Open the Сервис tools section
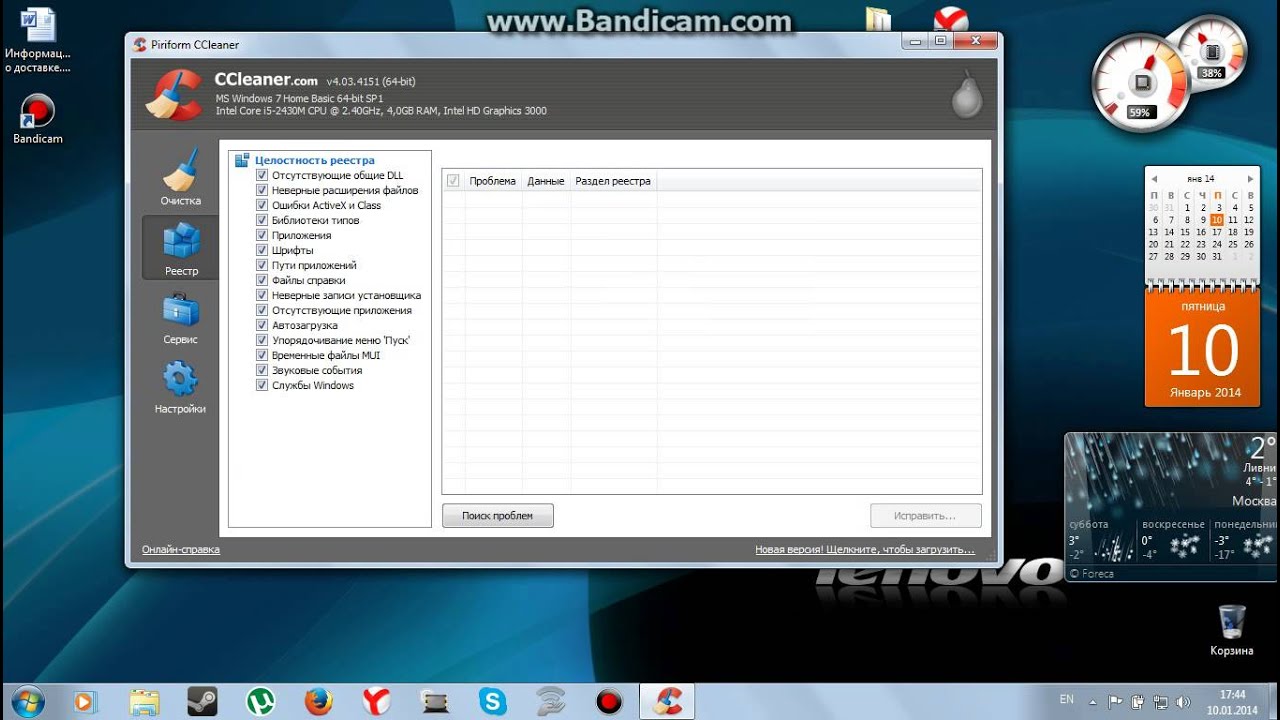This screenshot has height=720, width=1280. 181,318
